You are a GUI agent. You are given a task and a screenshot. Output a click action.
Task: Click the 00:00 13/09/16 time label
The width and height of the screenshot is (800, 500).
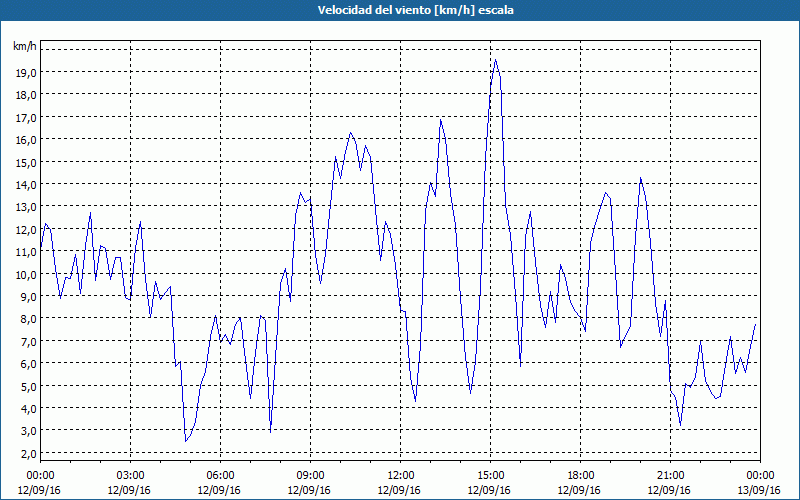pos(760,483)
